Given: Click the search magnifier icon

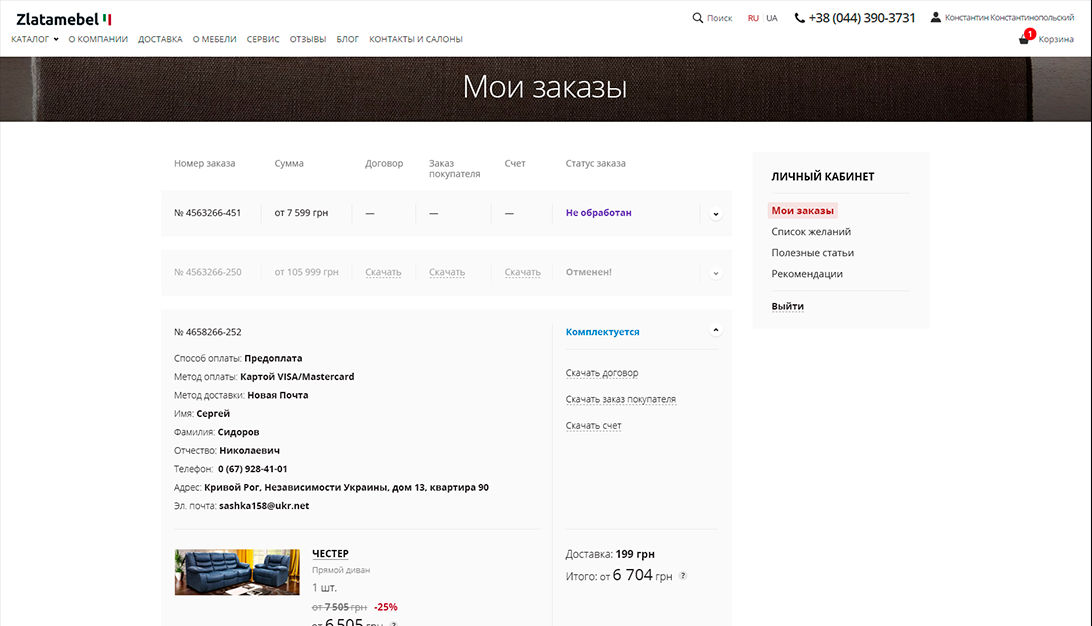Looking at the screenshot, I should [x=697, y=18].
